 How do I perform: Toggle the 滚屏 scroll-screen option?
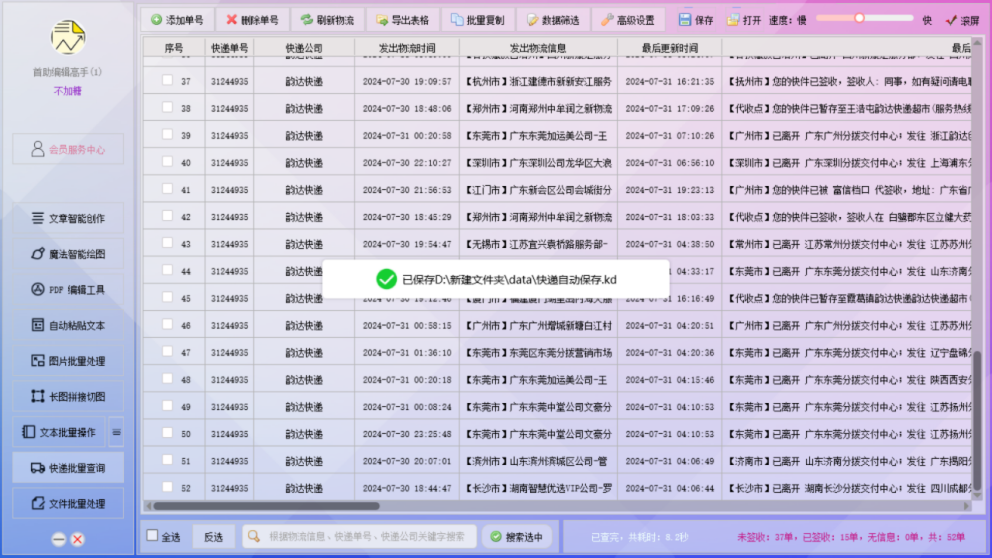coord(962,20)
